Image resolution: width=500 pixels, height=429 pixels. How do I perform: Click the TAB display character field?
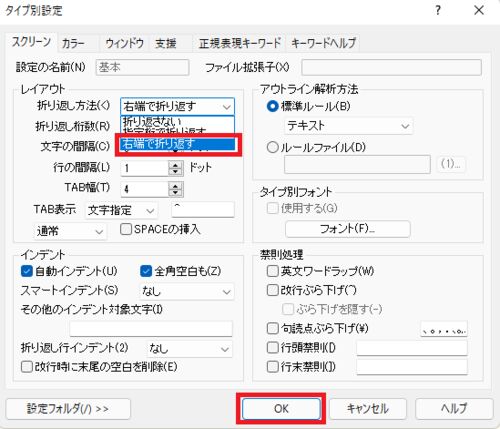(x=203, y=210)
